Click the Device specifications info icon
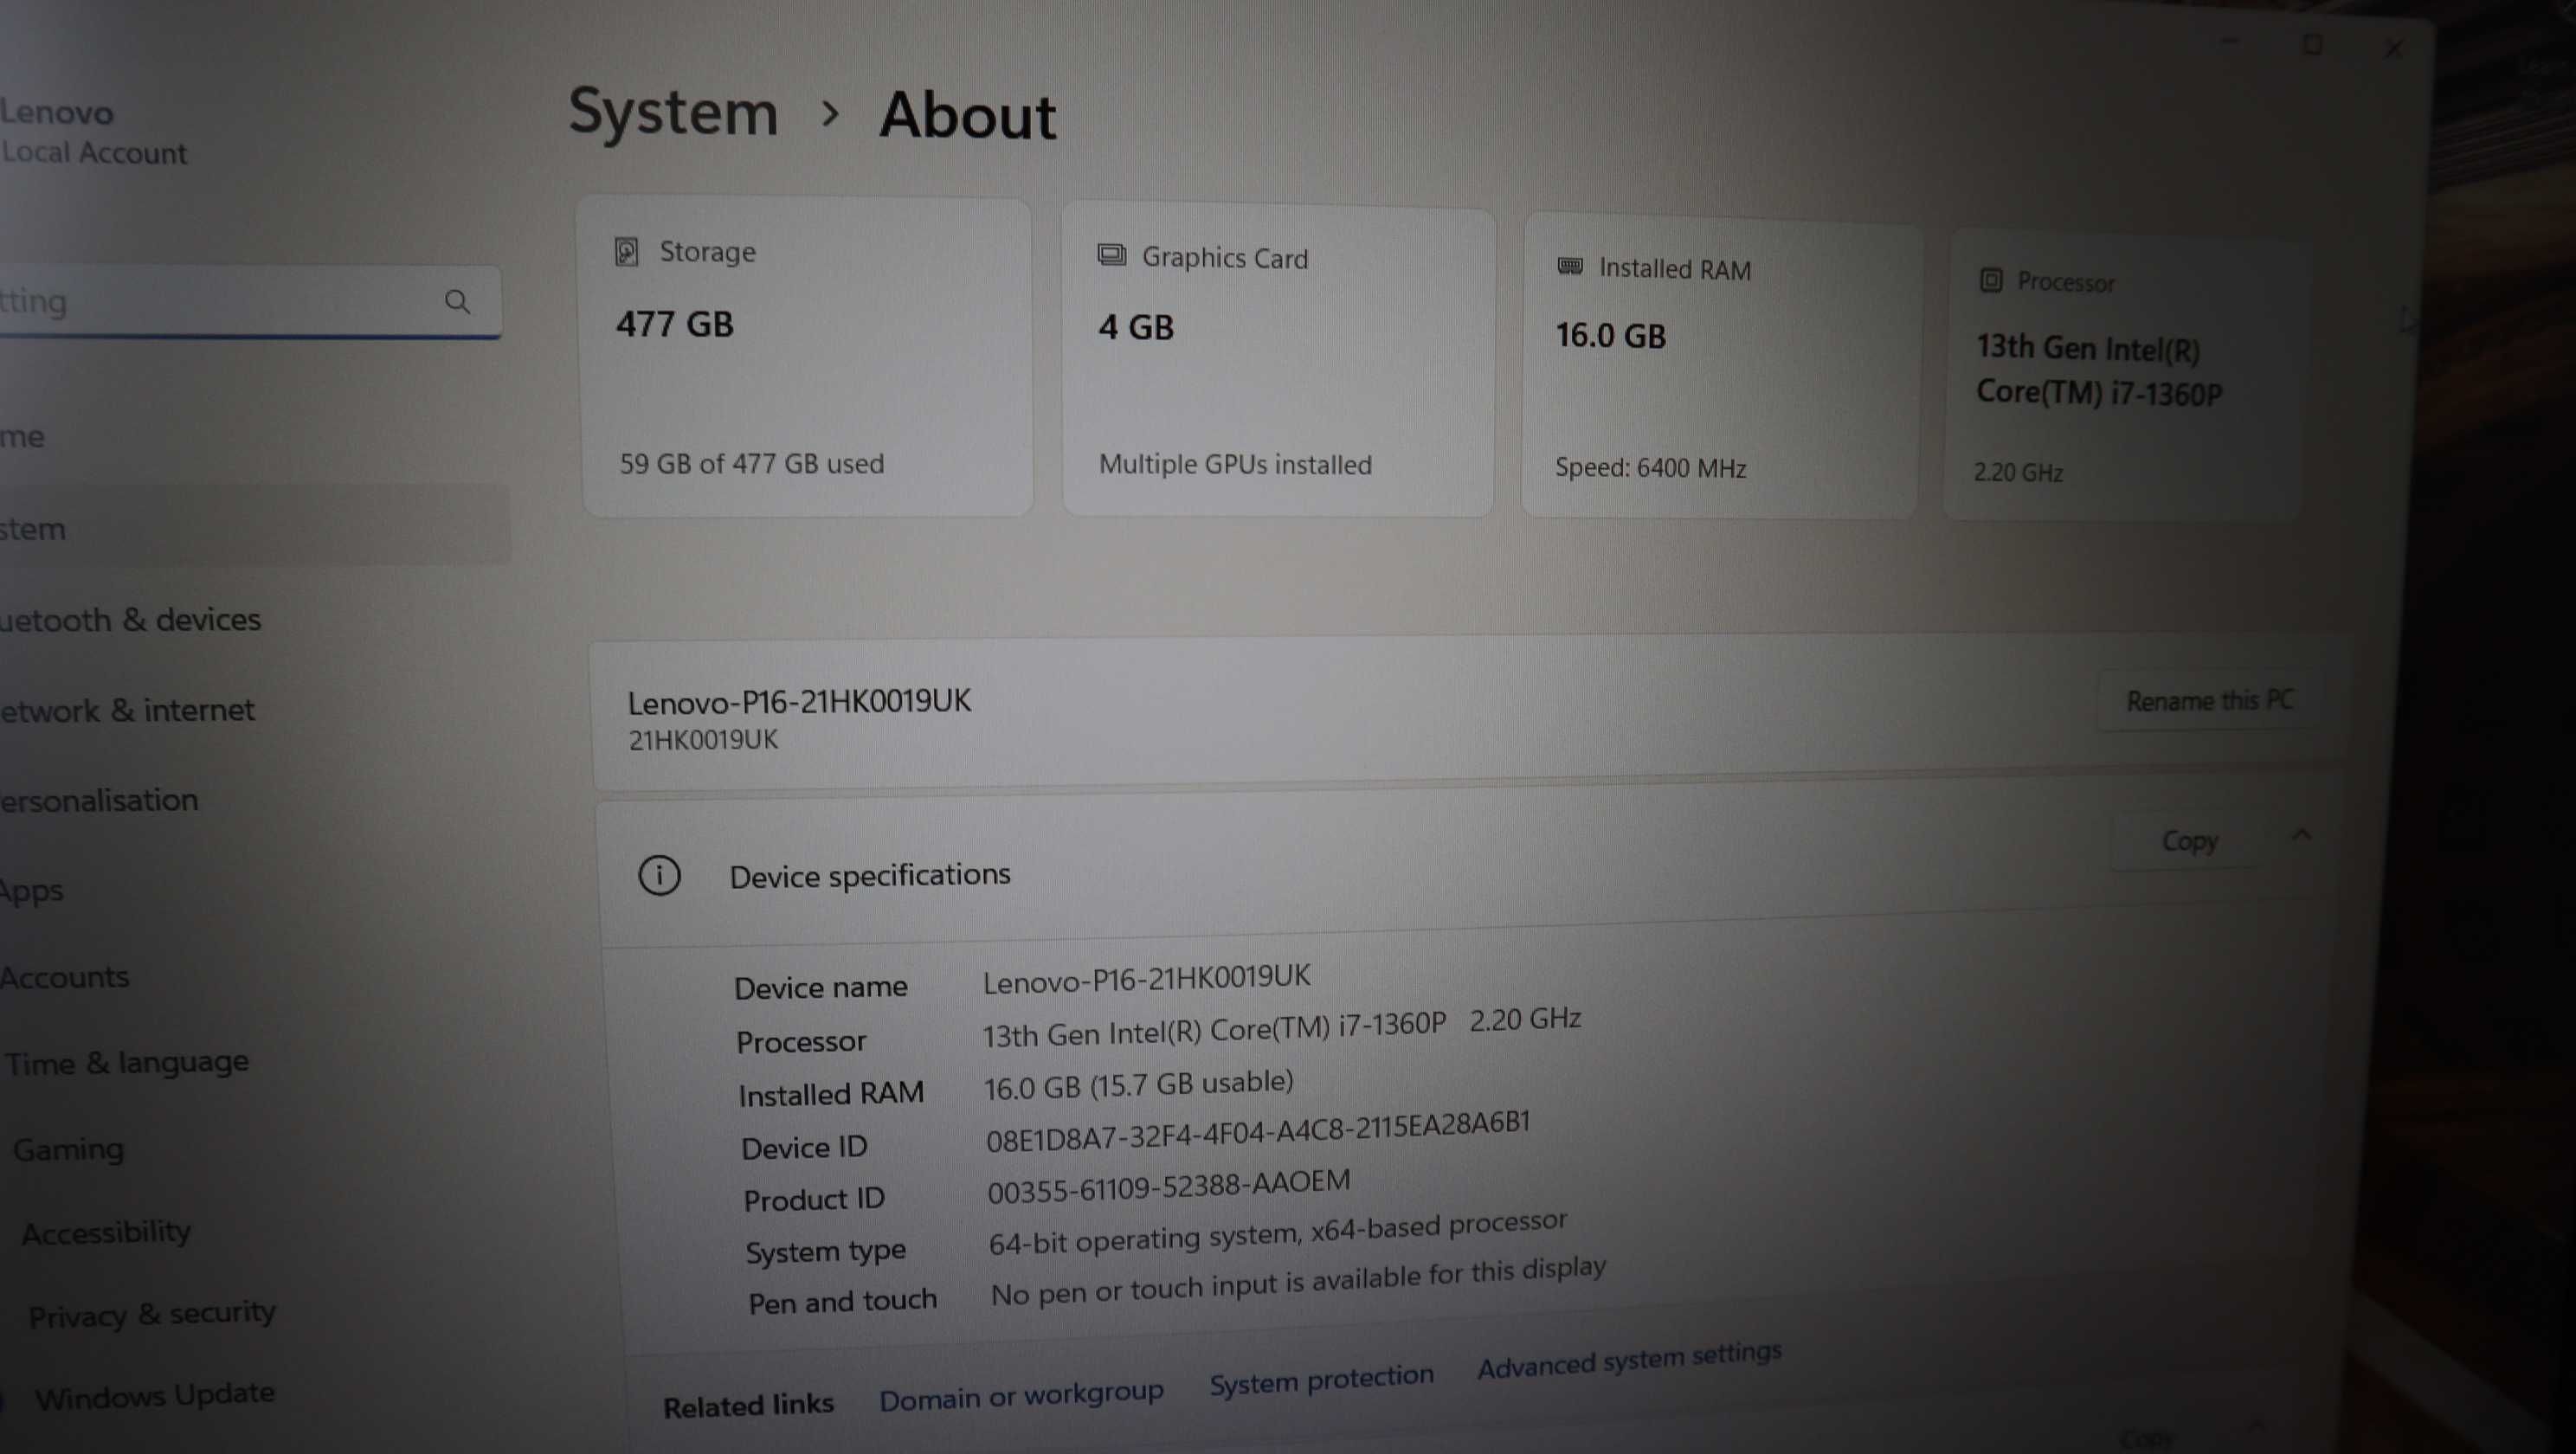 pos(659,875)
